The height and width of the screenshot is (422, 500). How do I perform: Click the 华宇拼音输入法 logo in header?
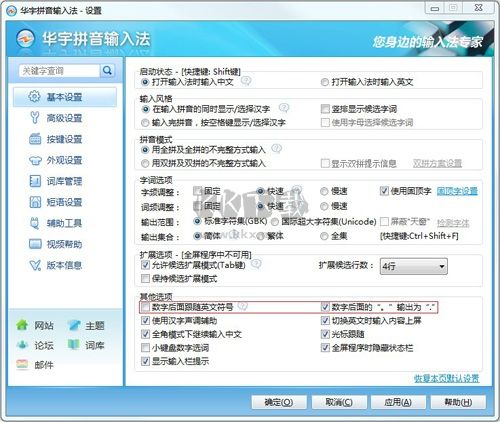pos(25,39)
